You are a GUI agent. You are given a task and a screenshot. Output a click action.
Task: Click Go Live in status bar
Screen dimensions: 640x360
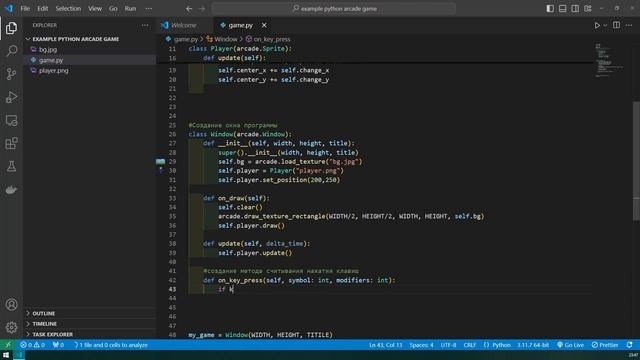tap(571, 345)
